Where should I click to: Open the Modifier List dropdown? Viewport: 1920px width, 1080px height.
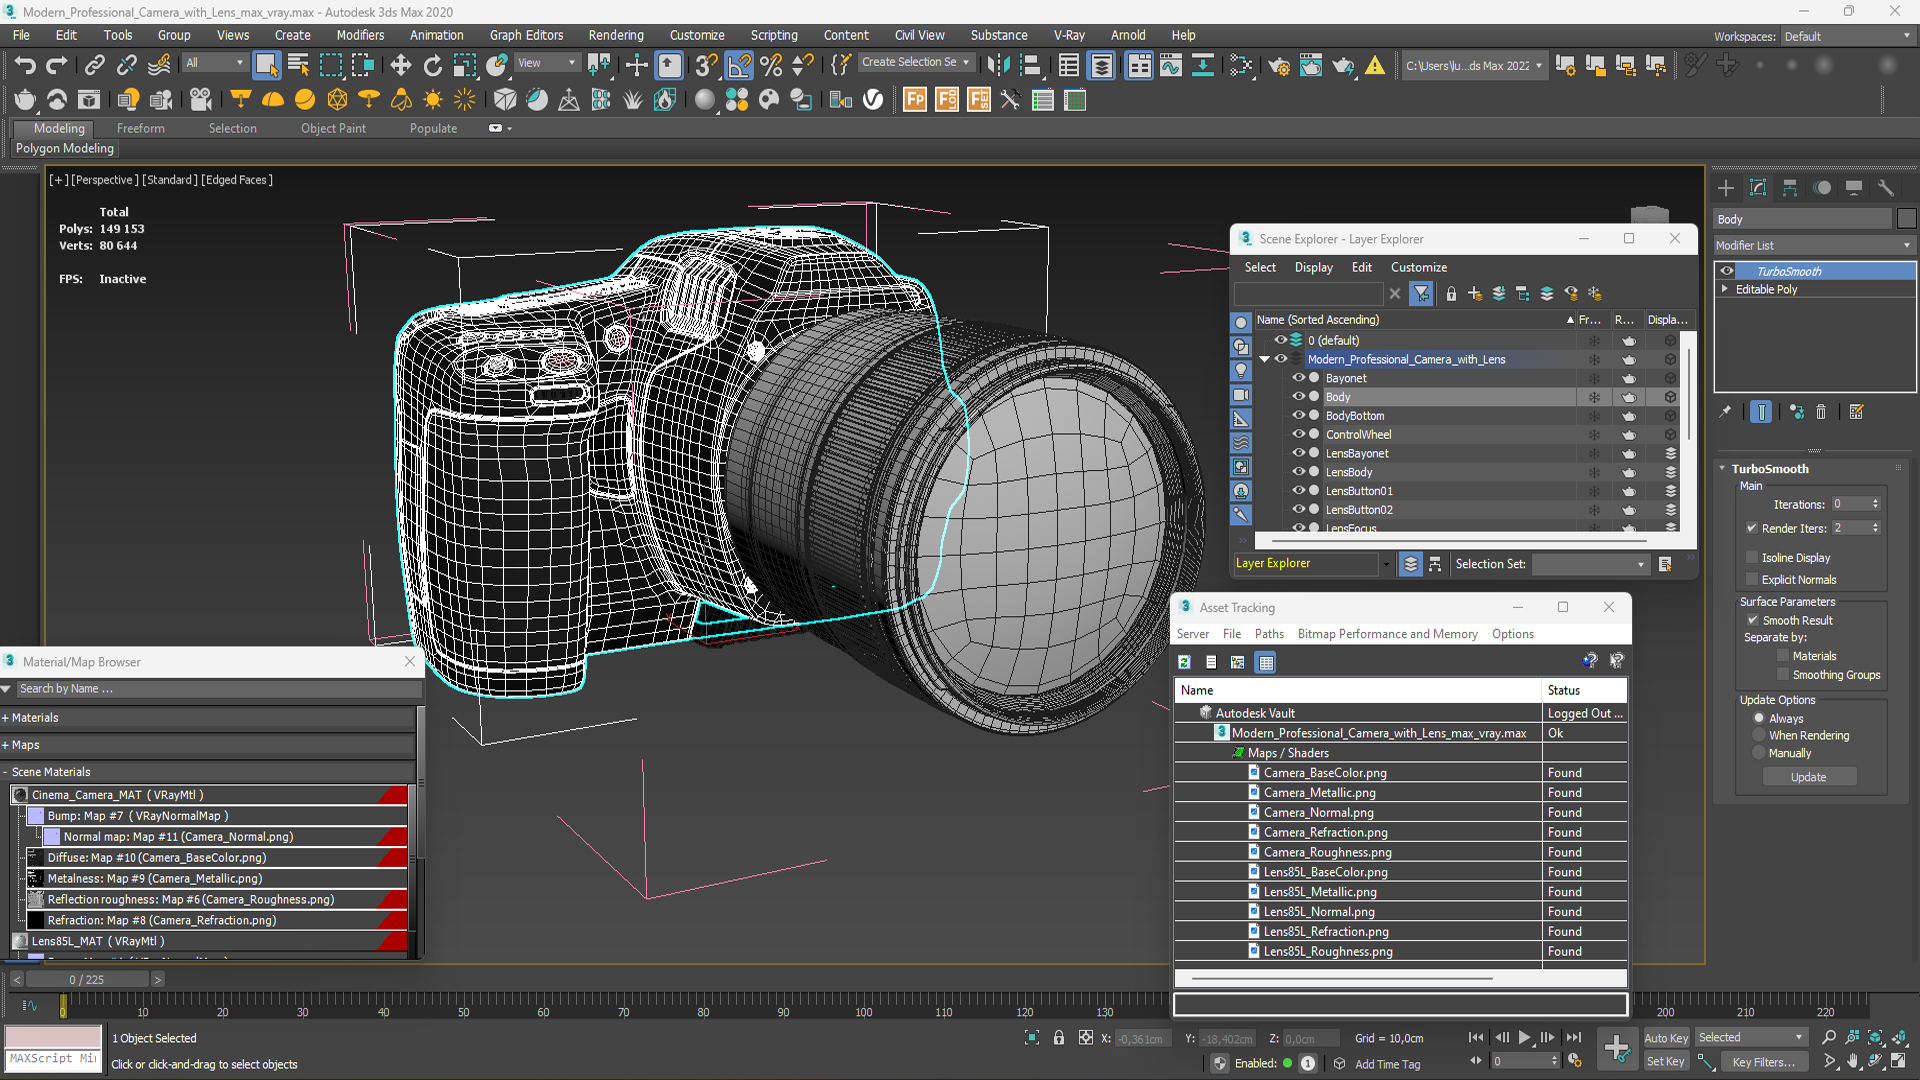click(x=1814, y=245)
